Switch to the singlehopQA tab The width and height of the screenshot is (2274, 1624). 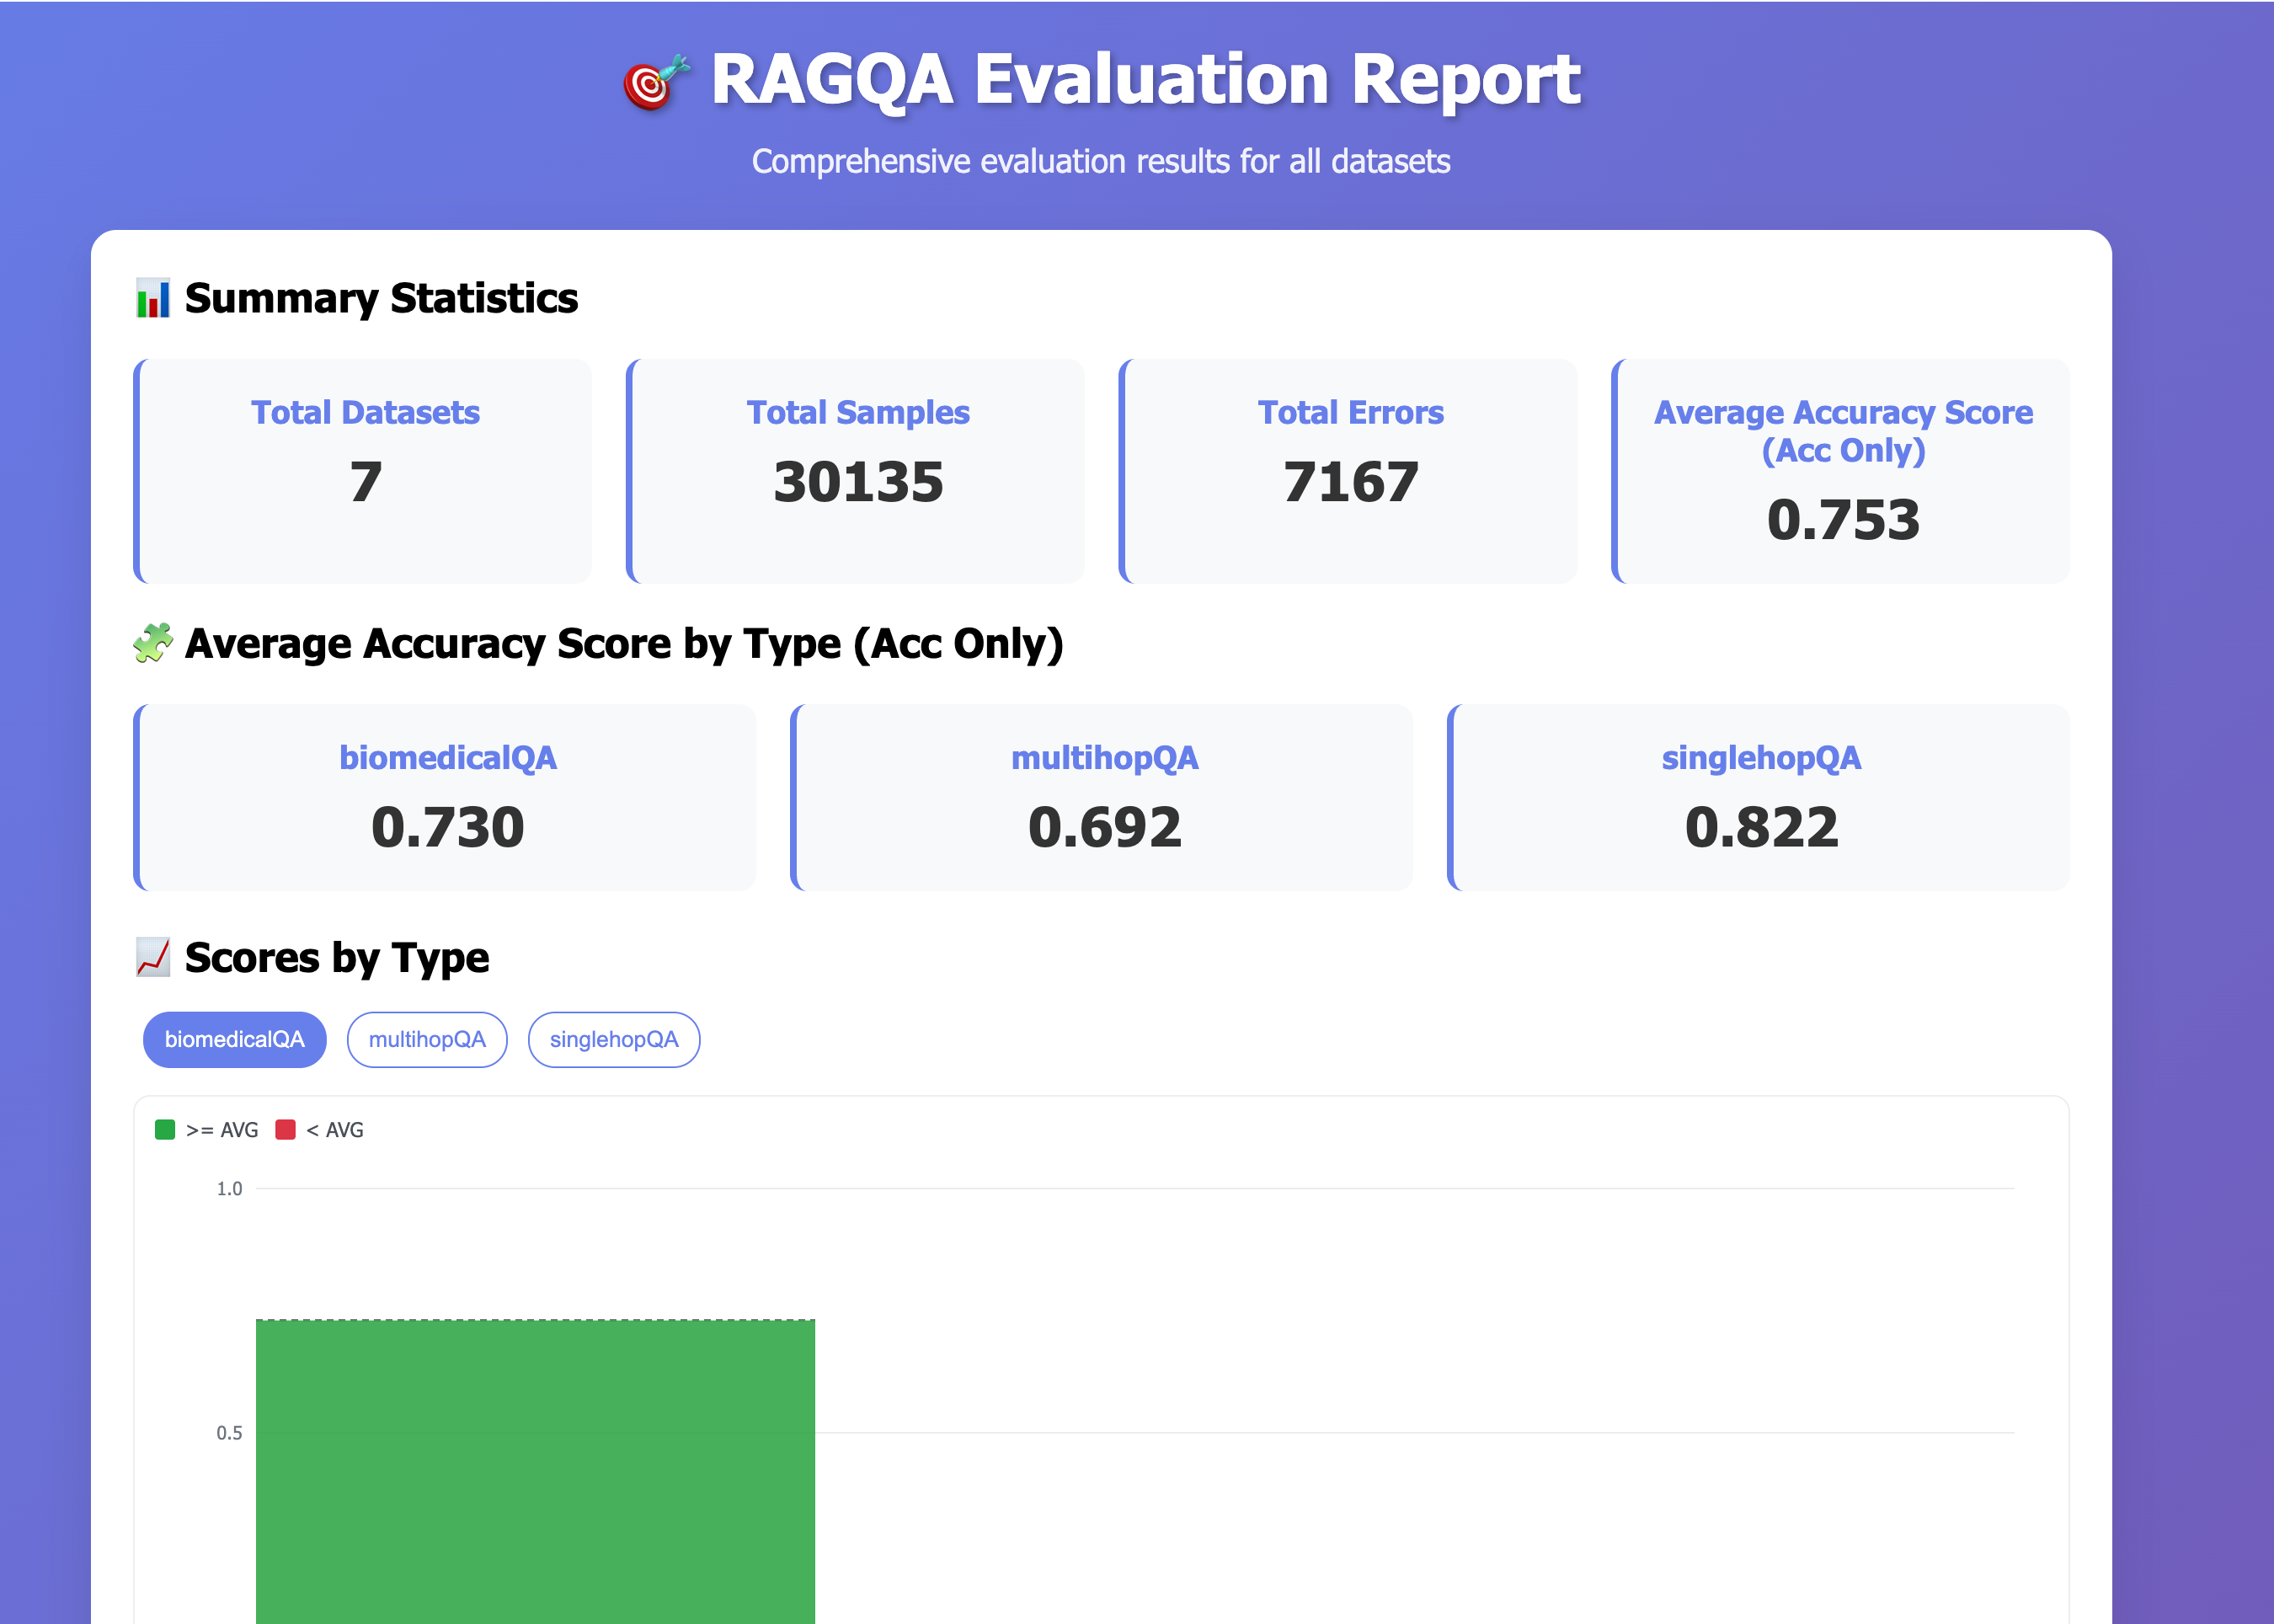click(x=614, y=1039)
